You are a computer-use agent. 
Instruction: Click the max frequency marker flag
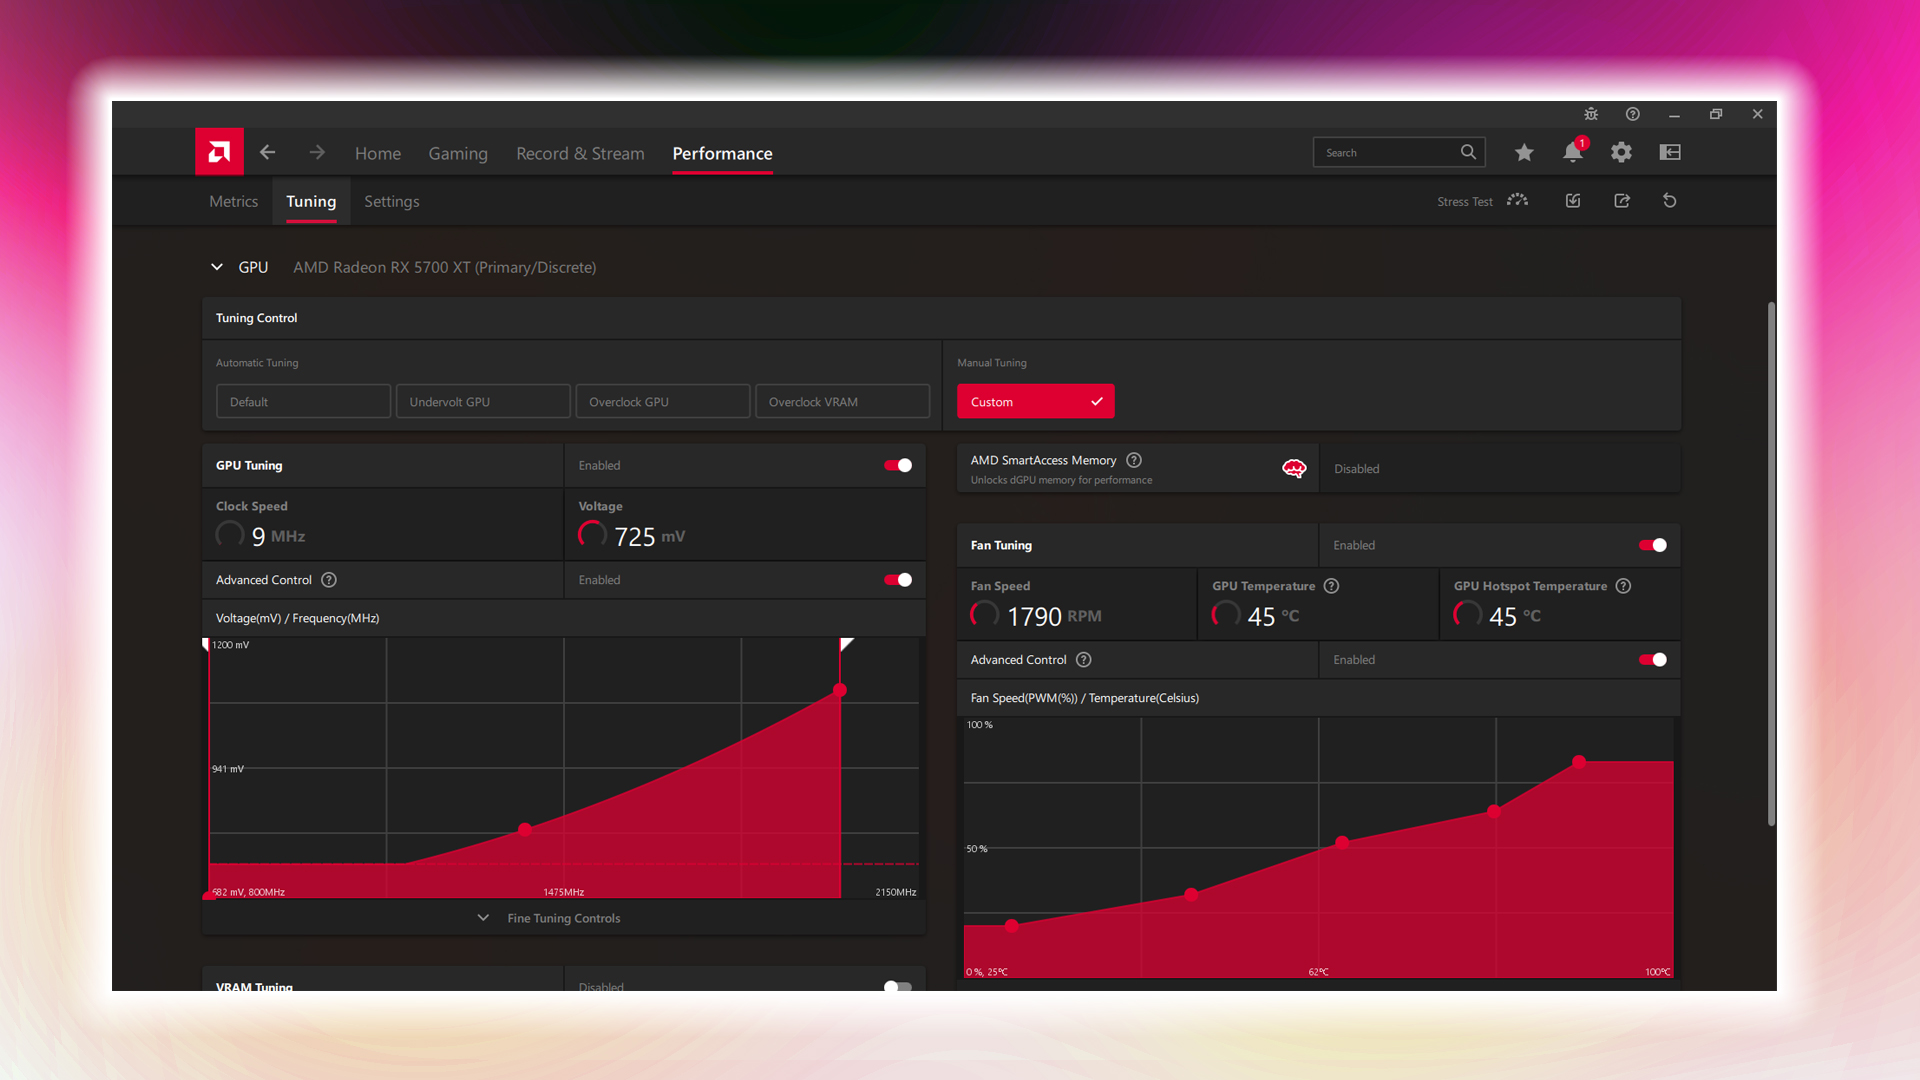[846, 645]
